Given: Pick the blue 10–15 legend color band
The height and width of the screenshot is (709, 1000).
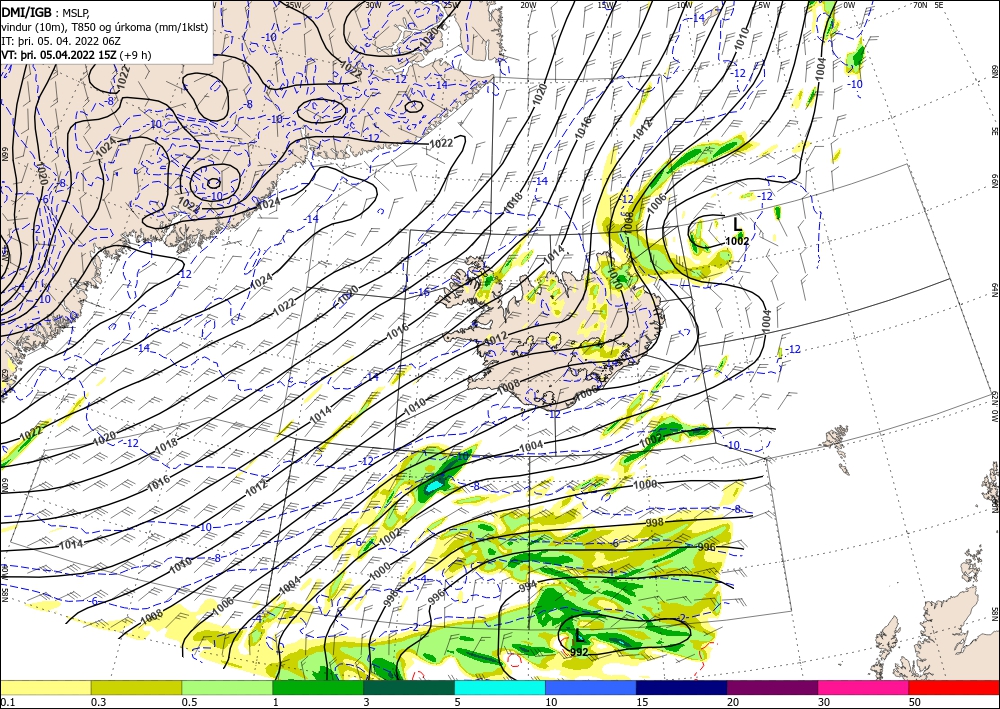Looking at the screenshot, I should click(x=591, y=687).
